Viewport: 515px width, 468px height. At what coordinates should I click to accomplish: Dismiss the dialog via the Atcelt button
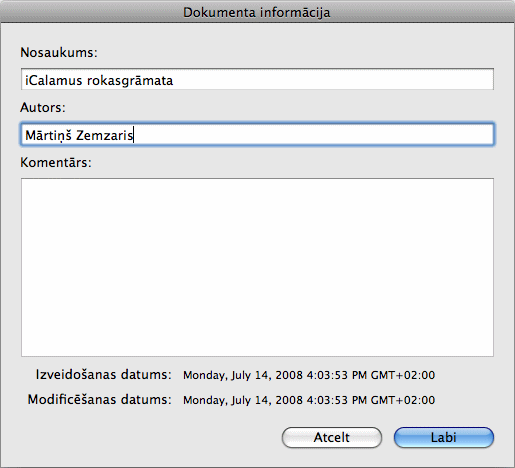pyautogui.click(x=332, y=437)
